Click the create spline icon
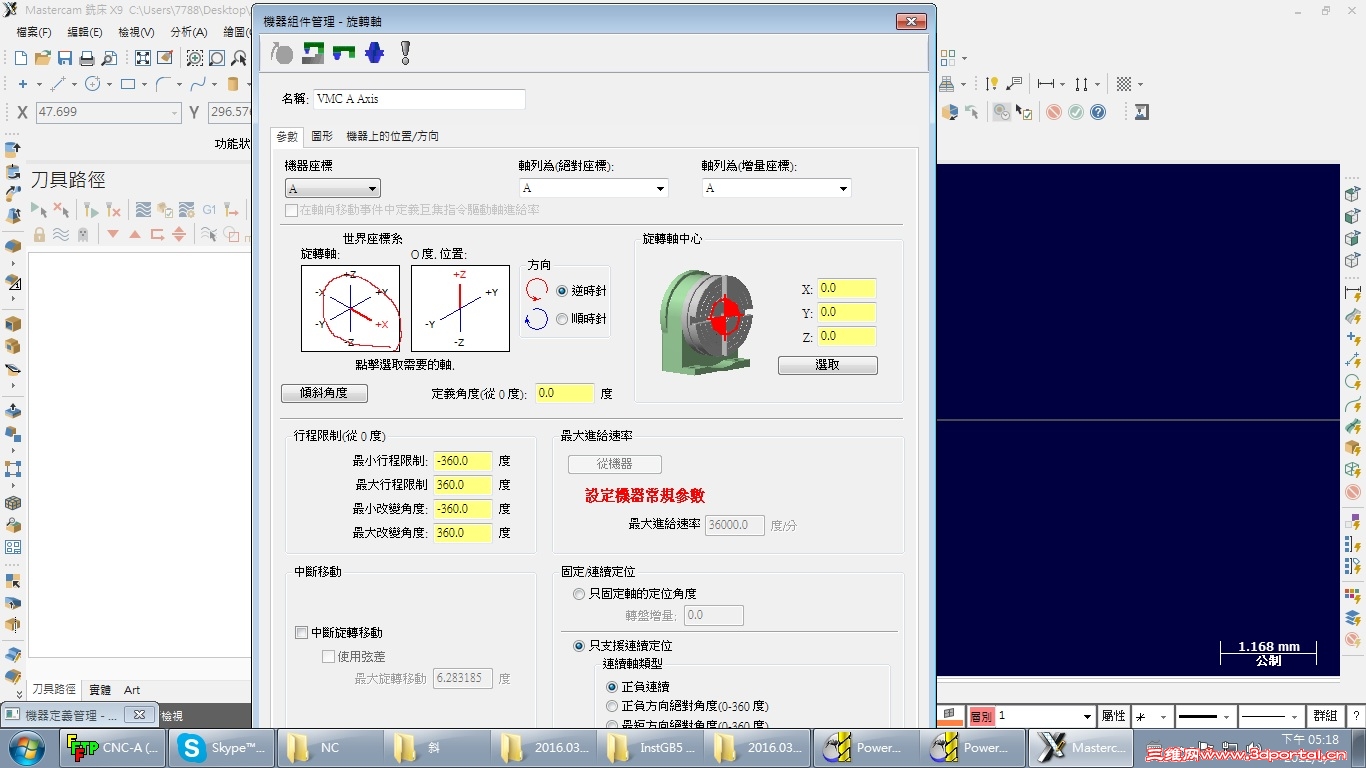The image size is (1366, 768). click(x=198, y=84)
